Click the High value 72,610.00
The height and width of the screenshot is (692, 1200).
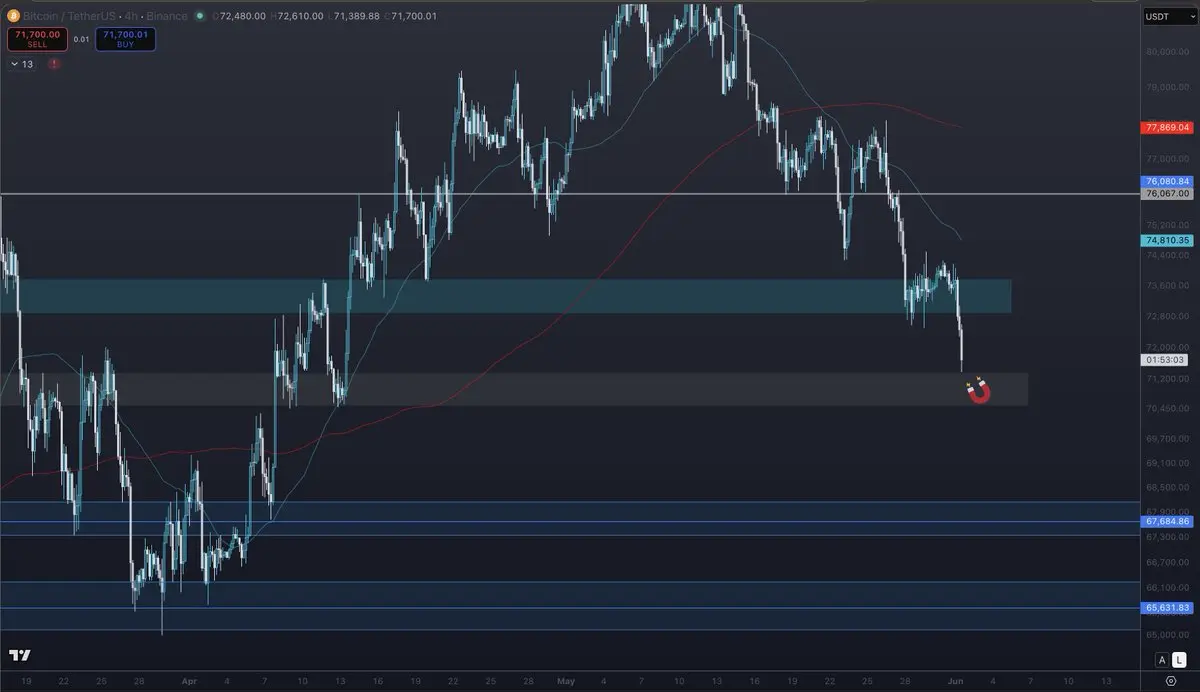point(298,17)
